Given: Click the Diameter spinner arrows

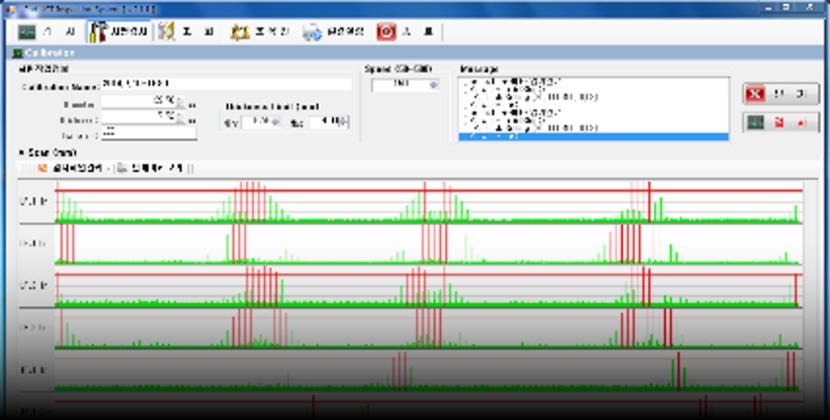Looking at the screenshot, I should pyautogui.click(x=181, y=102).
